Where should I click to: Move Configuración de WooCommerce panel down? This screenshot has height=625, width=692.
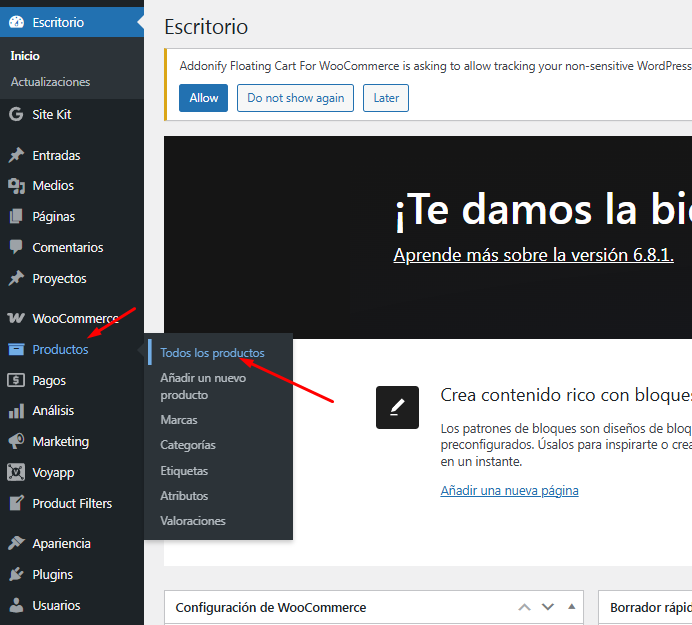click(548, 607)
